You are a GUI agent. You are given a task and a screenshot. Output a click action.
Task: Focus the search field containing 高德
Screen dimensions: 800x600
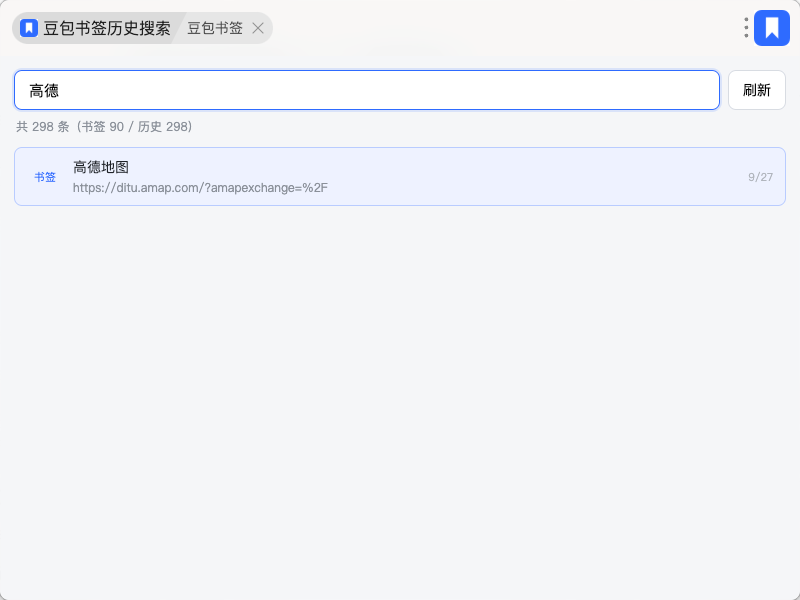367,90
